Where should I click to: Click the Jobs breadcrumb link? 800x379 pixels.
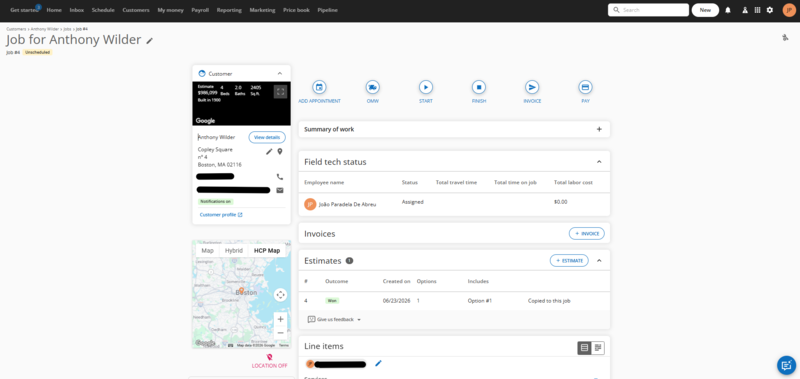67,29
